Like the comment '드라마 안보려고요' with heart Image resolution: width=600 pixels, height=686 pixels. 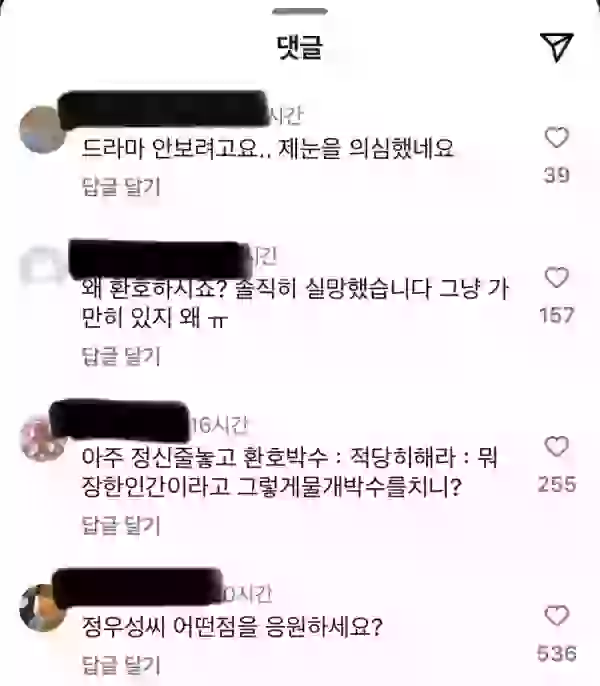click(556, 137)
